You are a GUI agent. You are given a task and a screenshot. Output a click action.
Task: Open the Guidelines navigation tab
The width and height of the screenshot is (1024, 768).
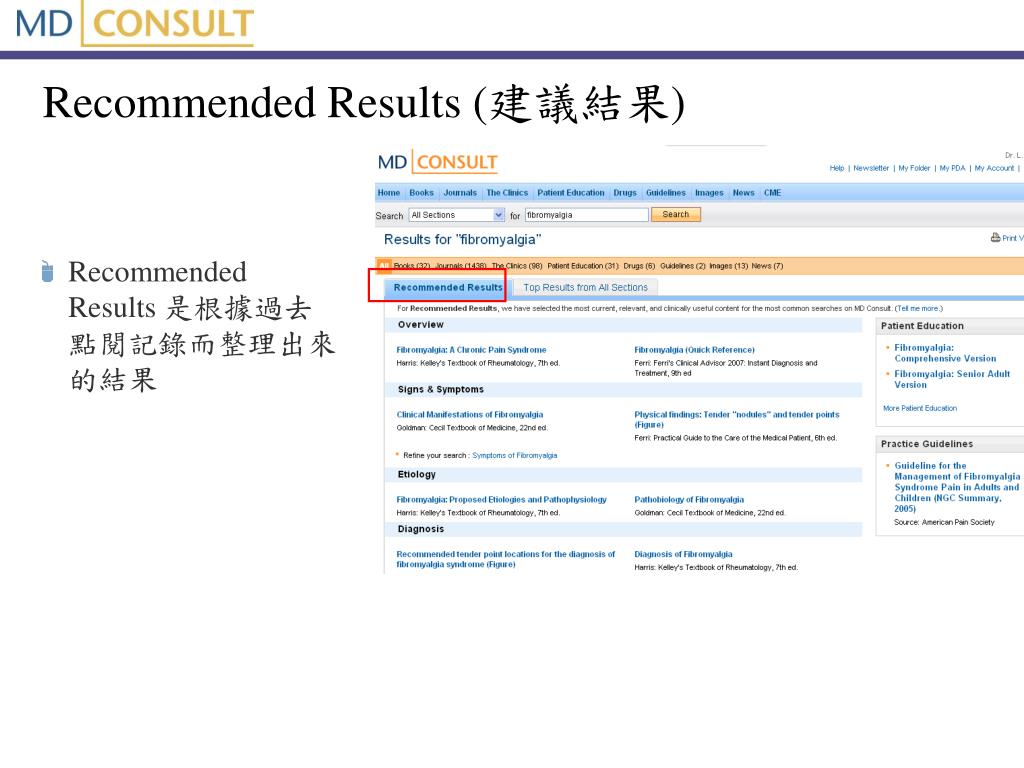click(x=665, y=193)
